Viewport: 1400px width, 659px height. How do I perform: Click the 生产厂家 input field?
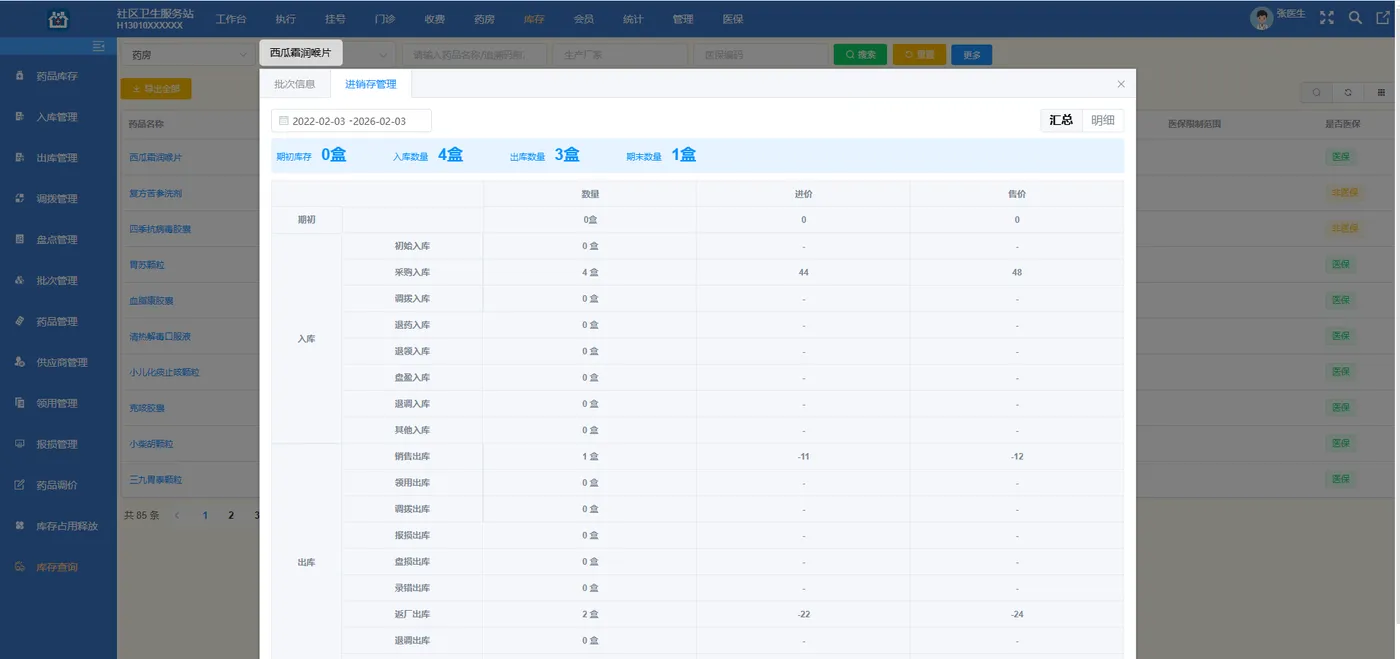(621, 55)
